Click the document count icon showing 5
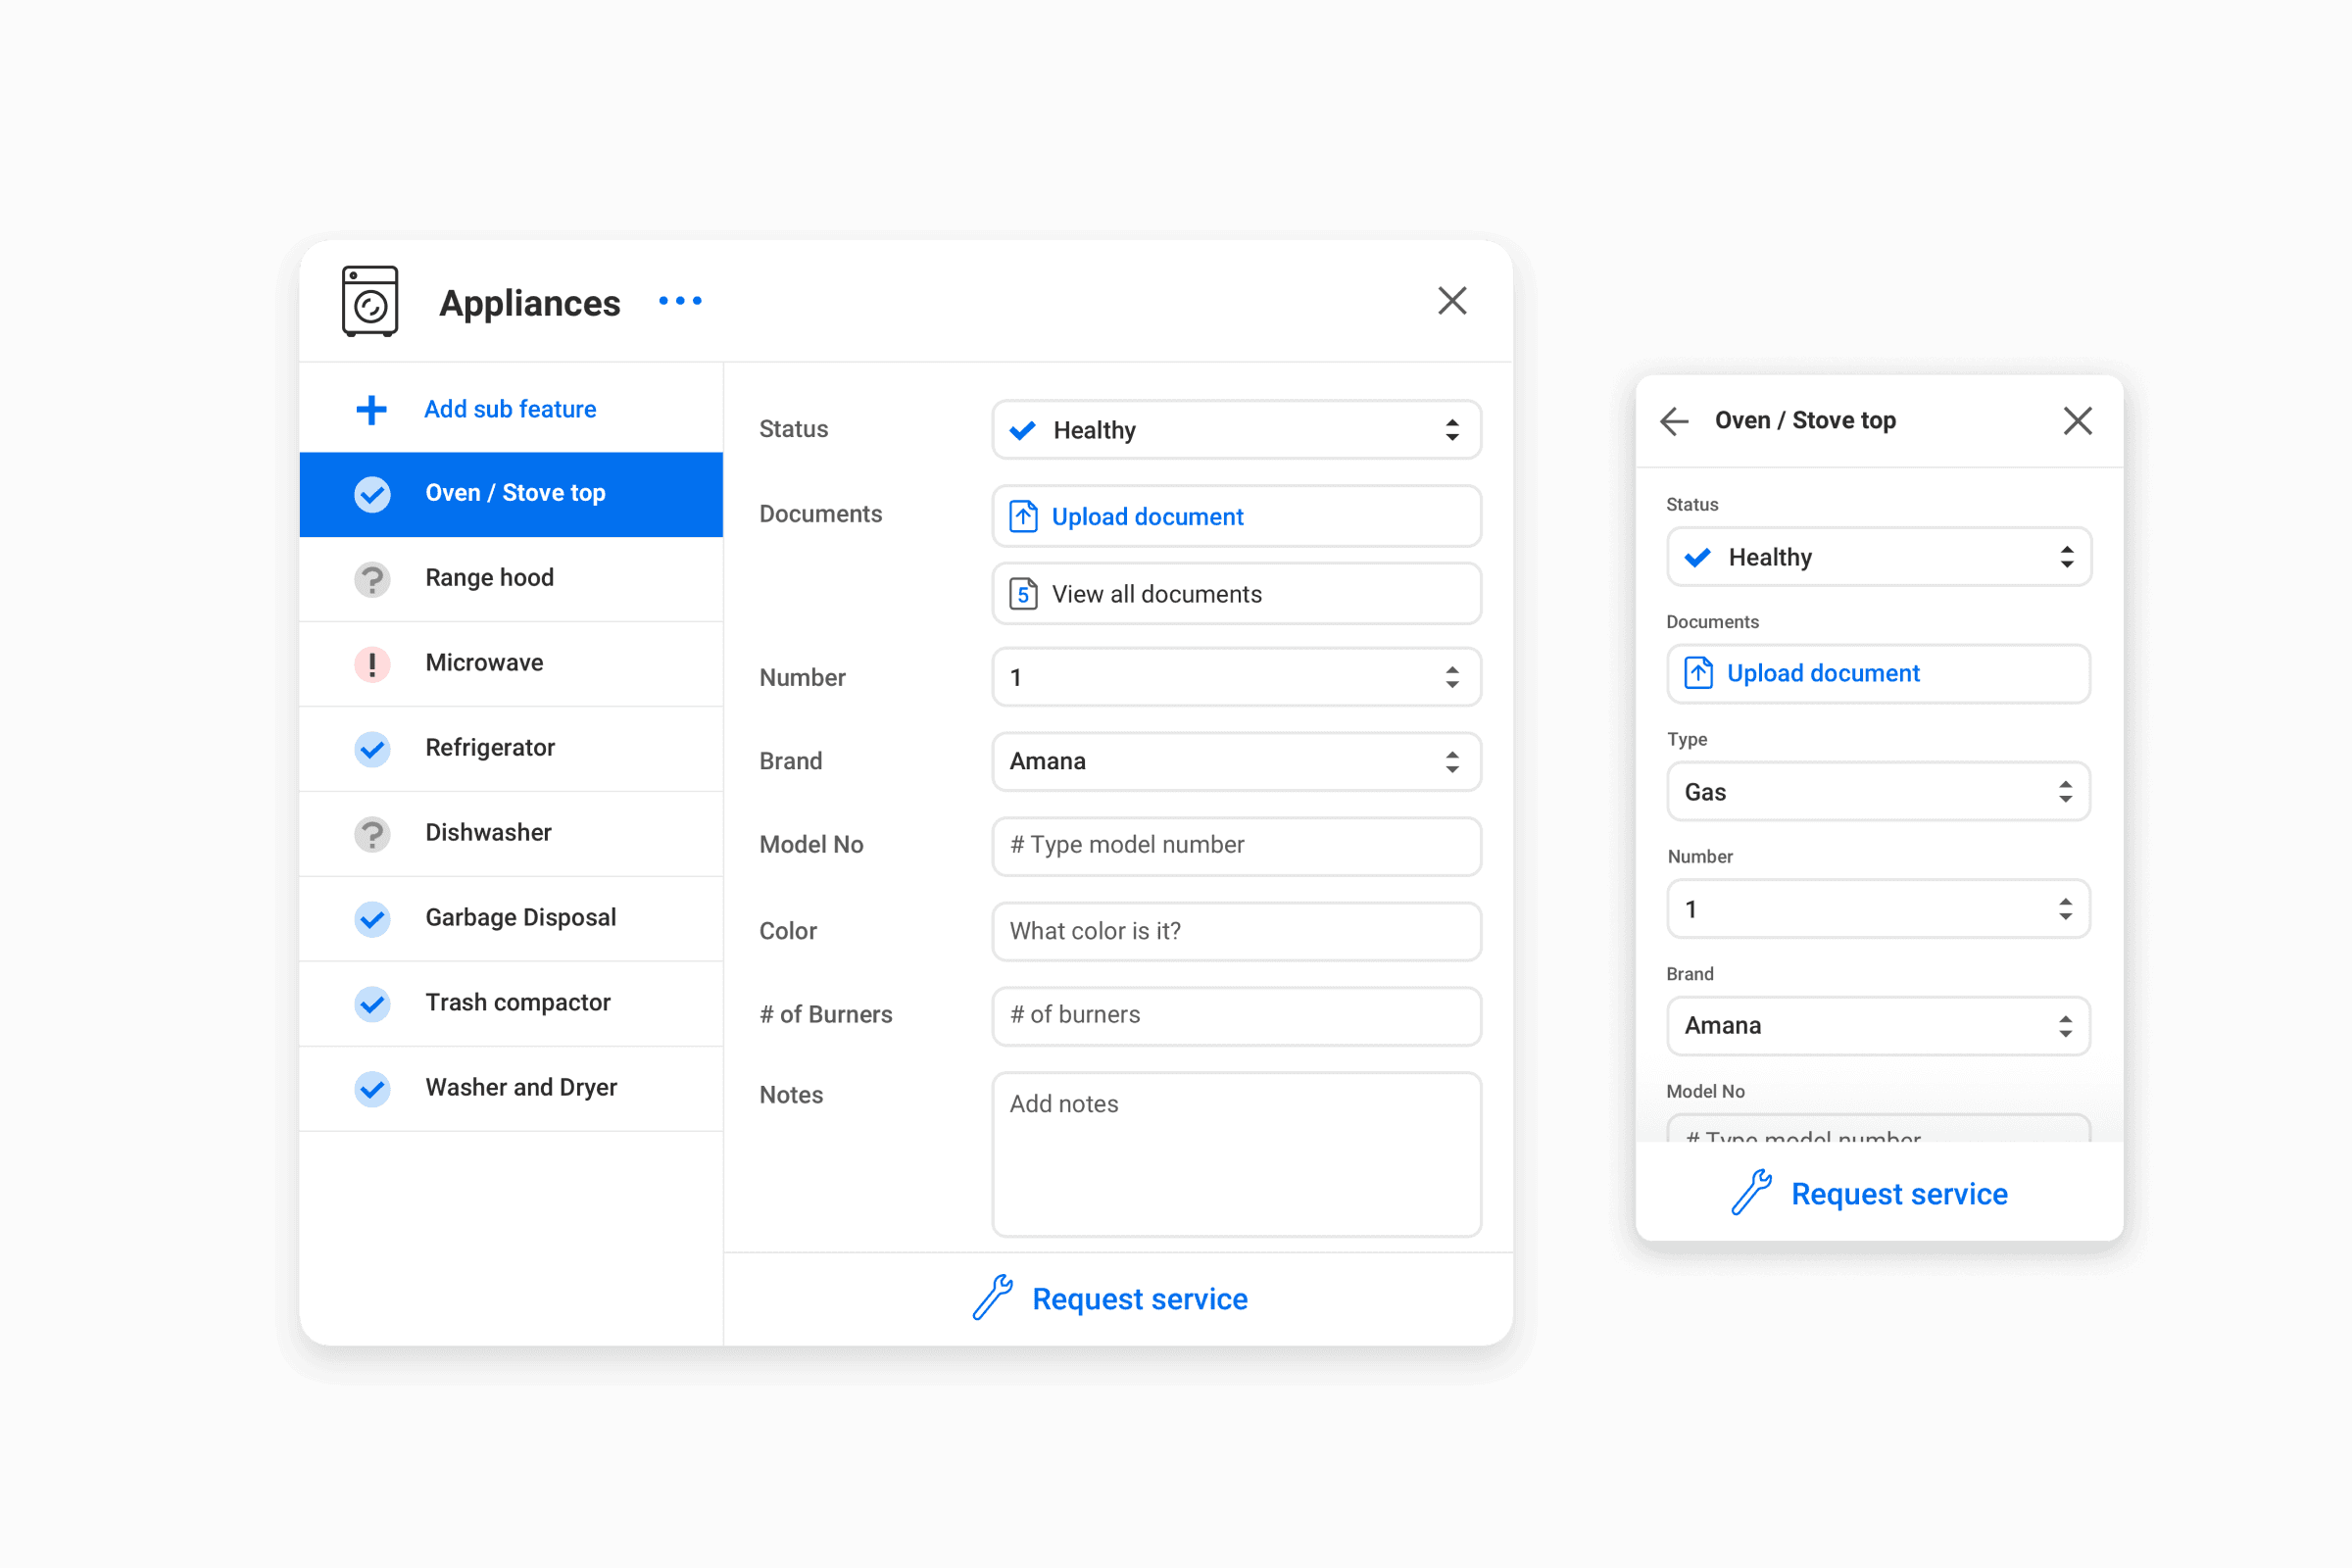 [x=1023, y=594]
